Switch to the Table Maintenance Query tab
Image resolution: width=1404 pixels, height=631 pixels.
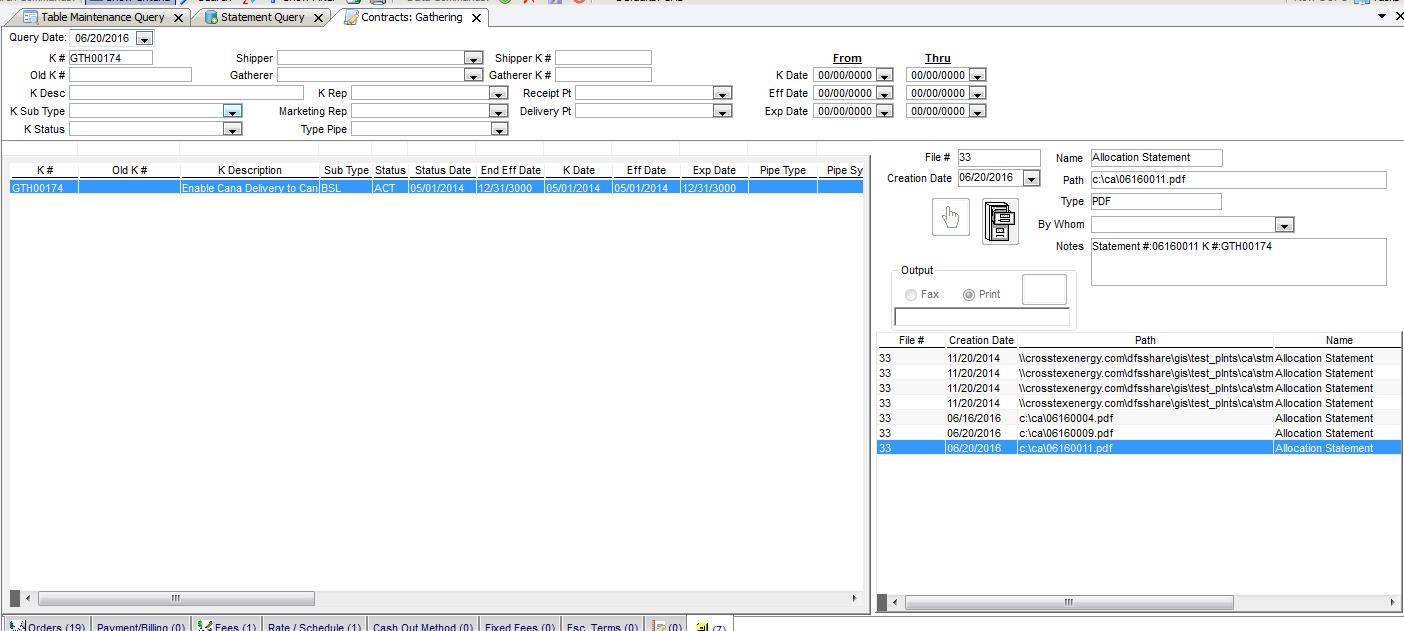coord(101,18)
